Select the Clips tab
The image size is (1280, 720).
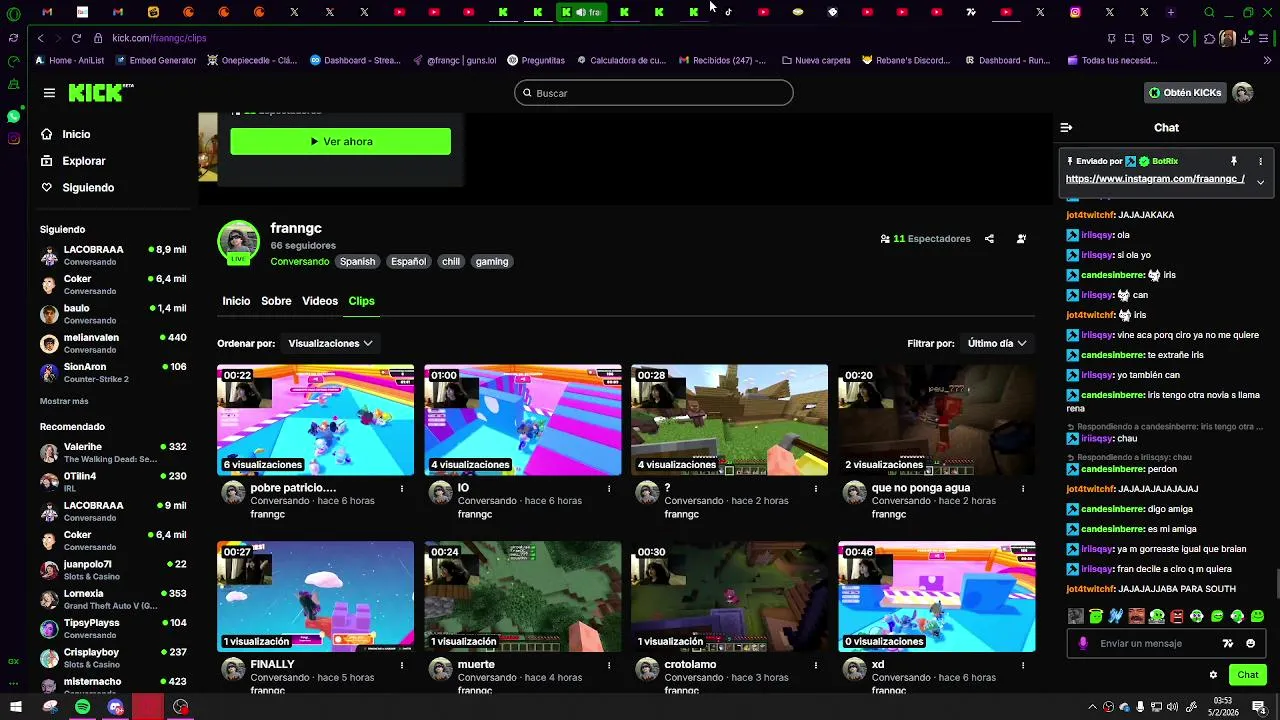click(x=361, y=301)
